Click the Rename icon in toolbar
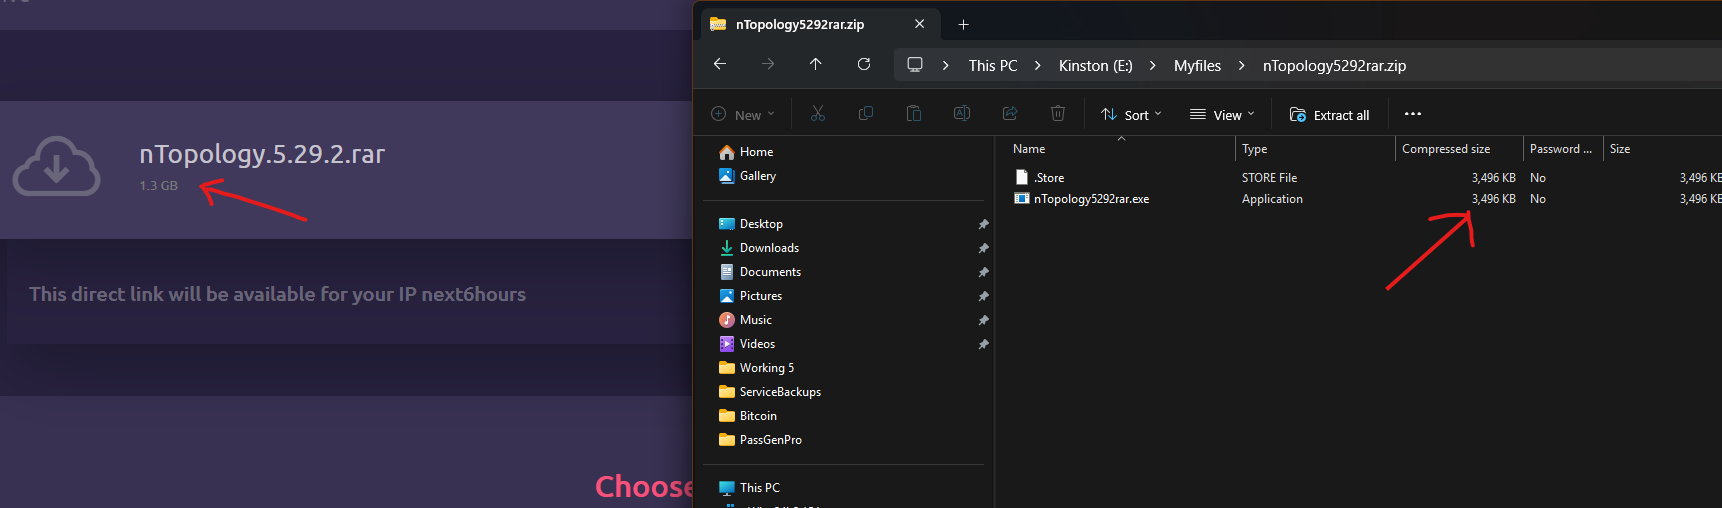 pyautogui.click(x=962, y=114)
